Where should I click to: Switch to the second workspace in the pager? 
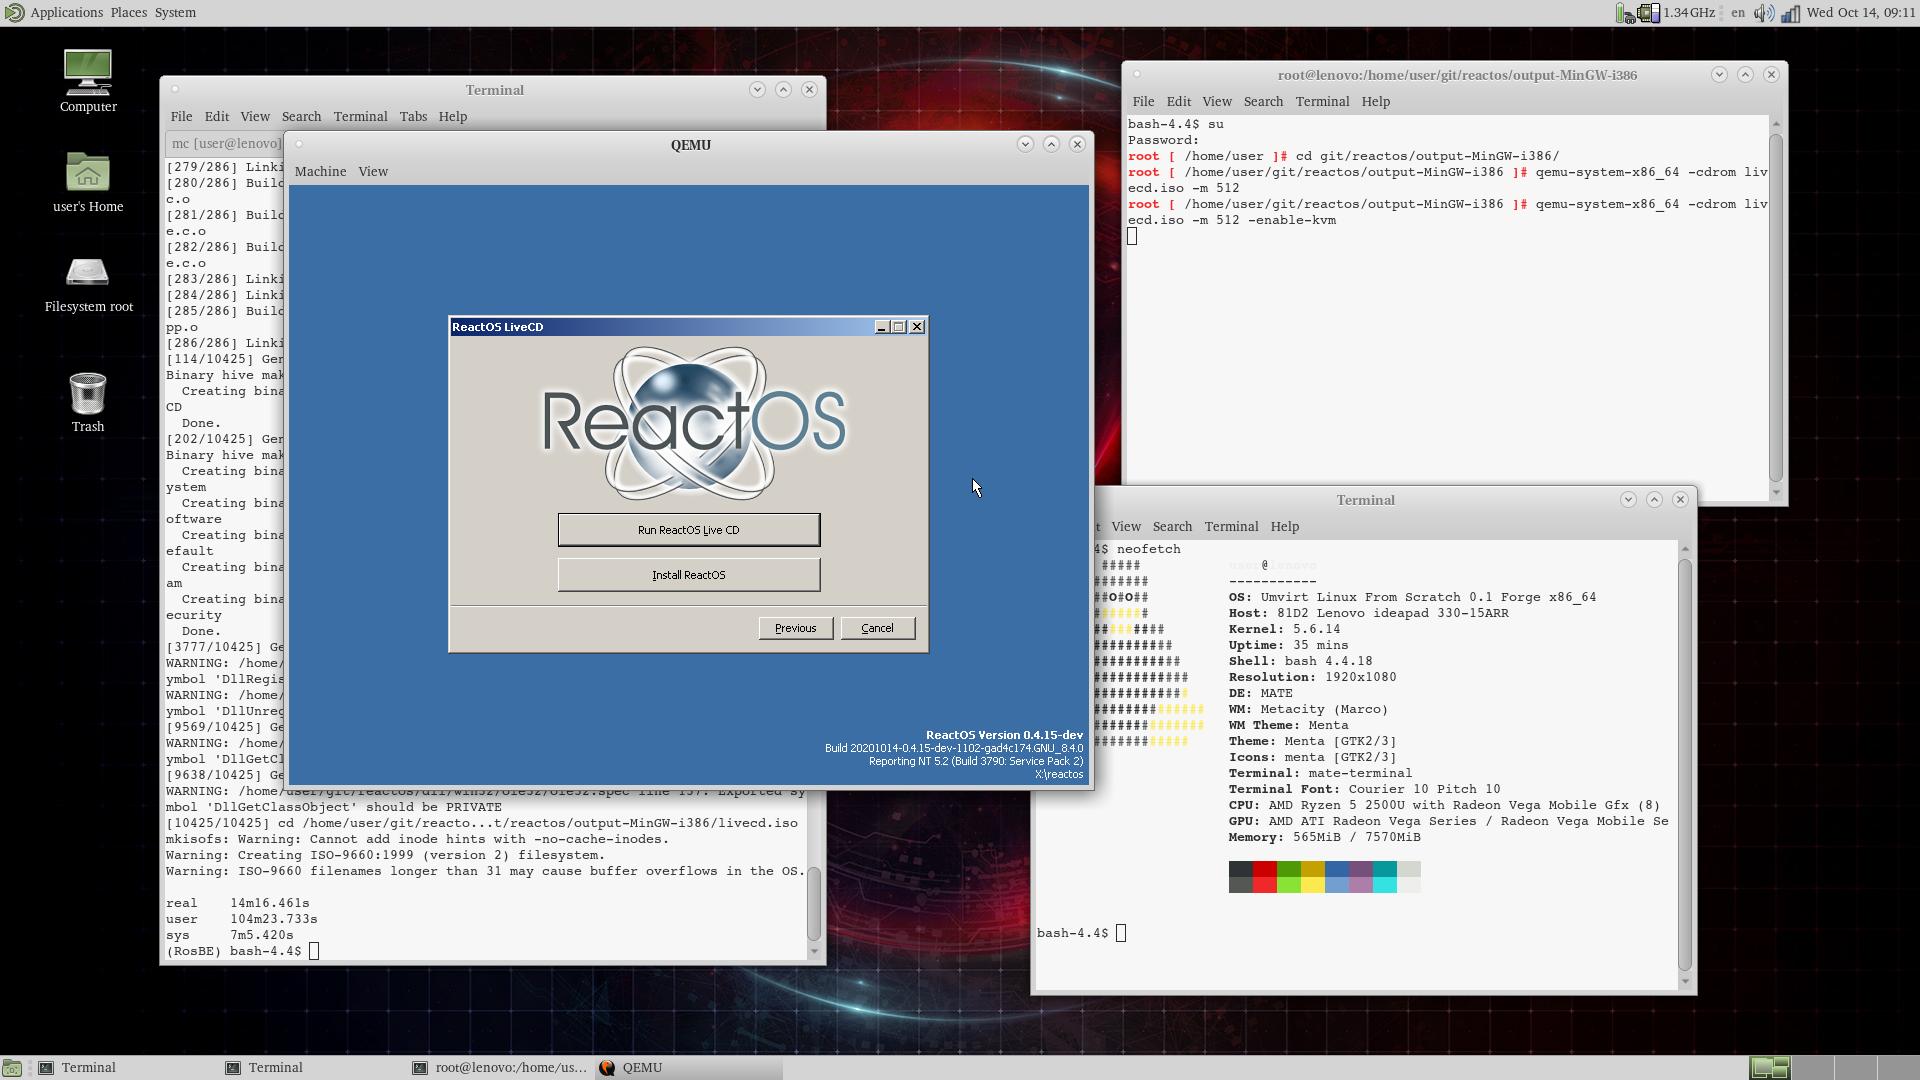point(1812,1068)
